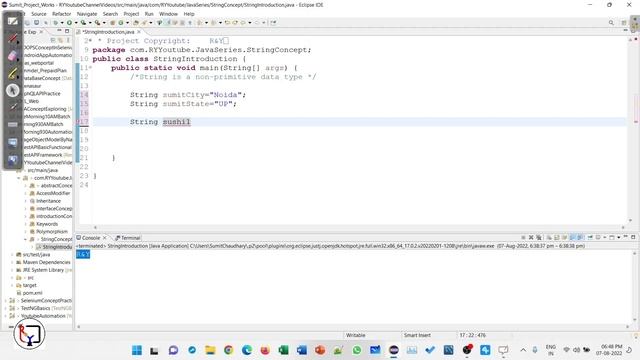Click Smart Insert in status bar
Screen dimensions: 640x360
[x=417, y=335]
